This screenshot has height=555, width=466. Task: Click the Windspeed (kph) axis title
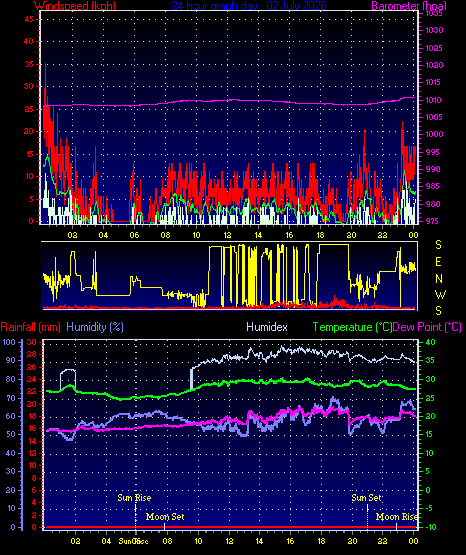(x=75, y=5)
